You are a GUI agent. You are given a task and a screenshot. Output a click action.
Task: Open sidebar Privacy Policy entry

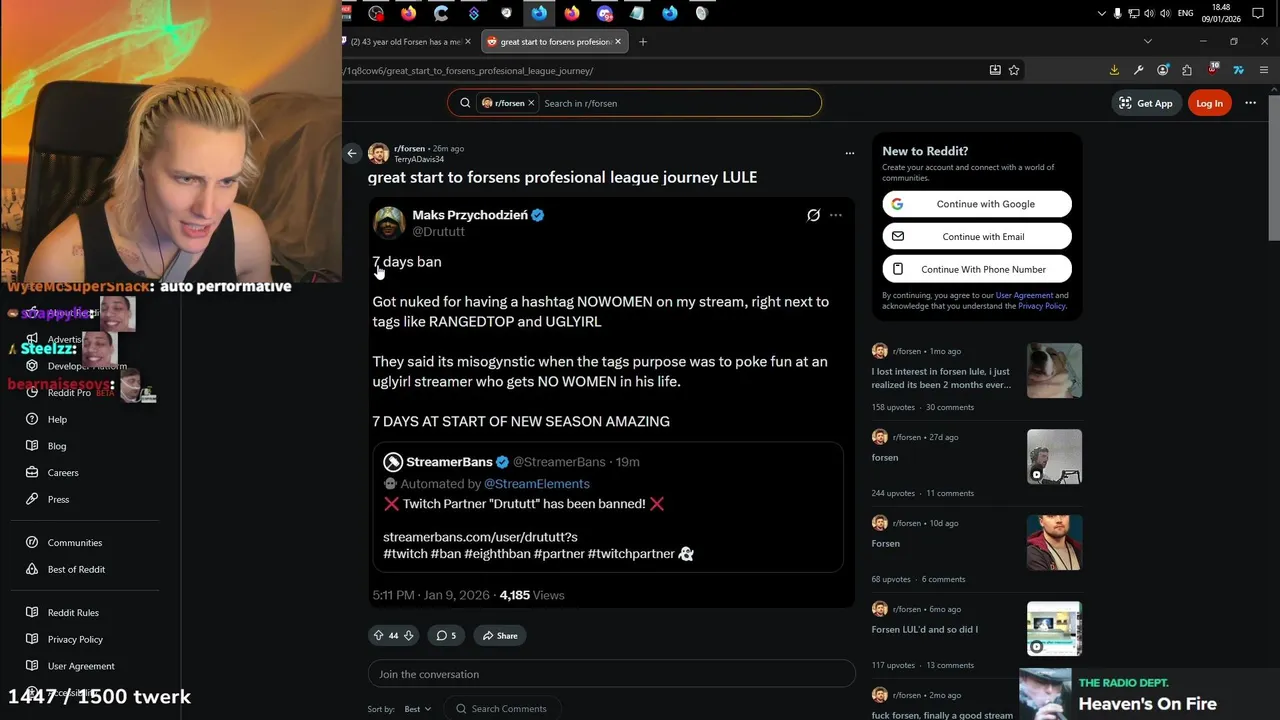click(x=75, y=639)
